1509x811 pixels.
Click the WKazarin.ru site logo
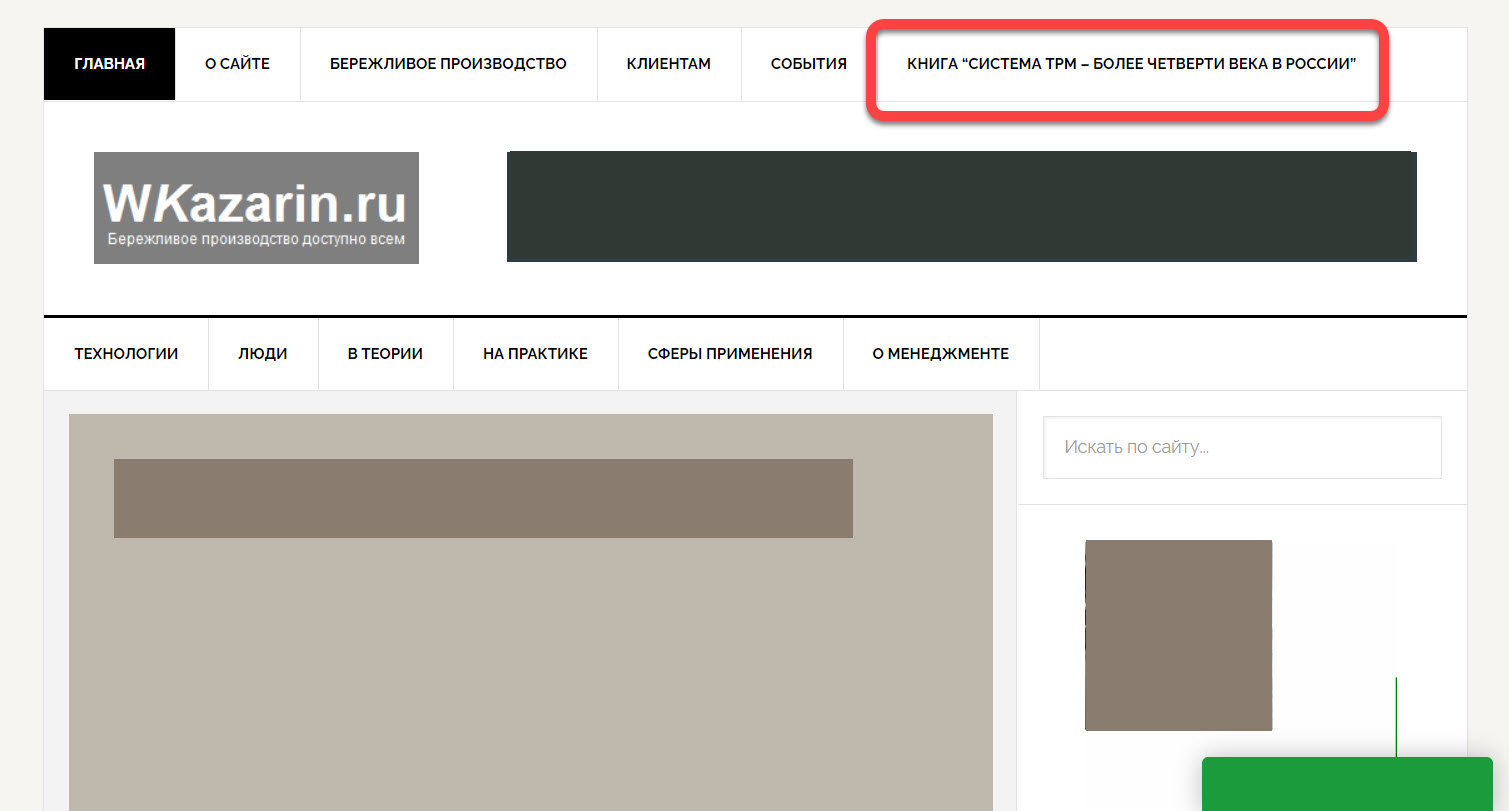click(x=256, y=207)
